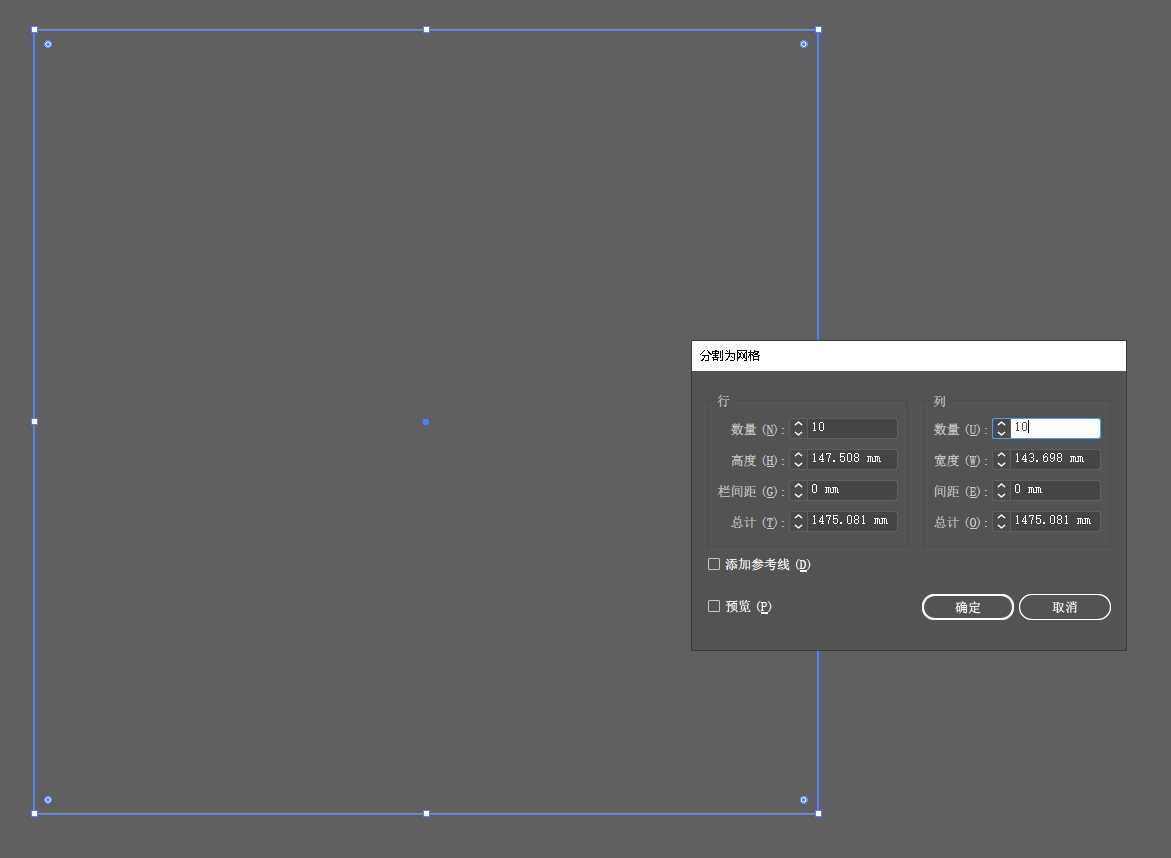This screenshot has width=1171, height=858.
Task: Click stepper arrows for row 高度 (H)
Action: [798, 458]
